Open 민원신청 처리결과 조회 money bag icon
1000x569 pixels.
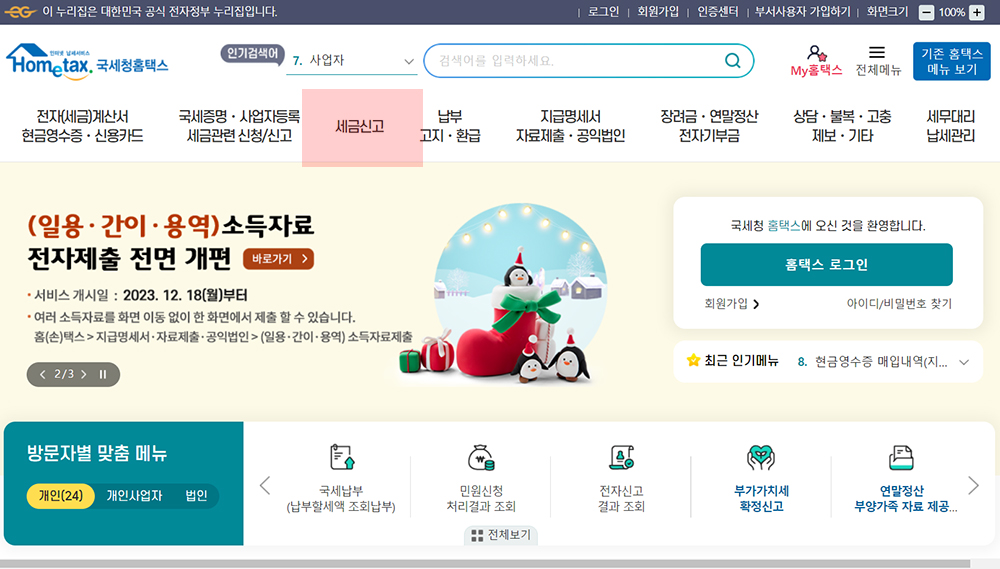point(481,457)
